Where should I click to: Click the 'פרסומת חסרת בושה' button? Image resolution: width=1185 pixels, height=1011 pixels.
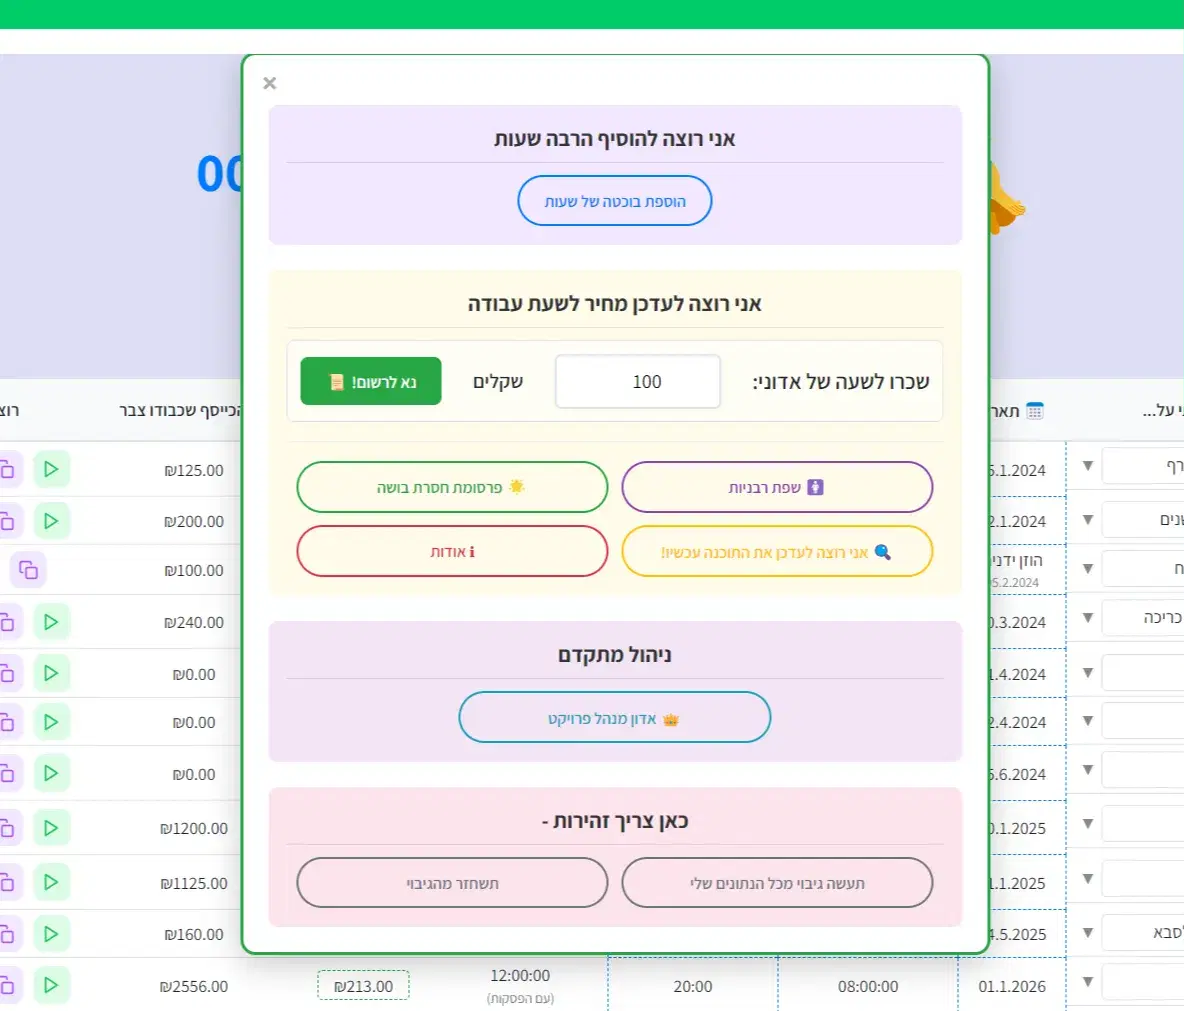(x=452, y=488)
